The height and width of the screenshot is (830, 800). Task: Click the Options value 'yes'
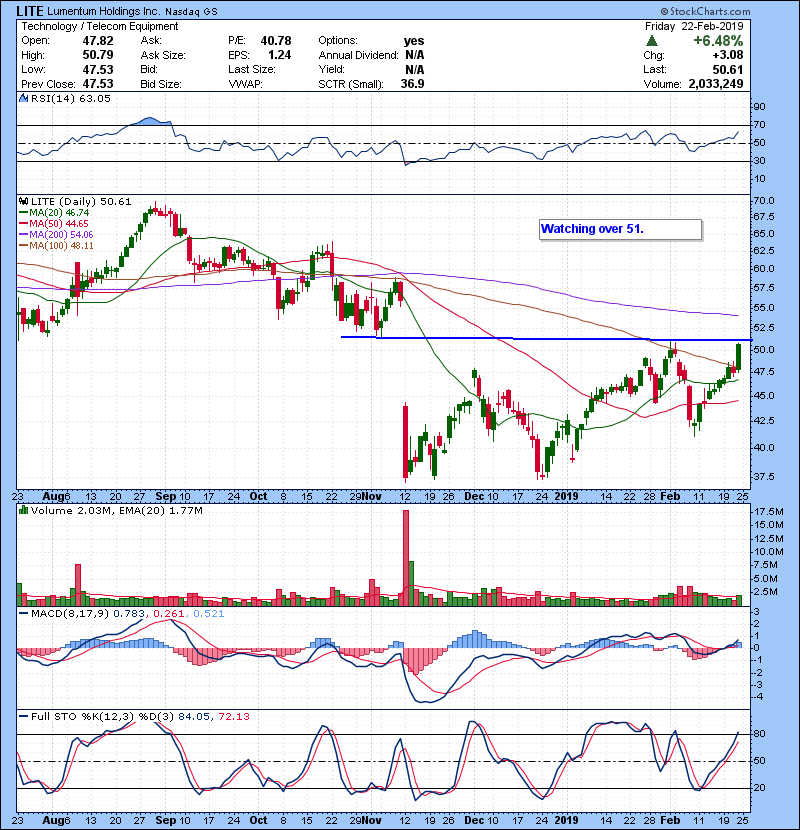point(414,41)
